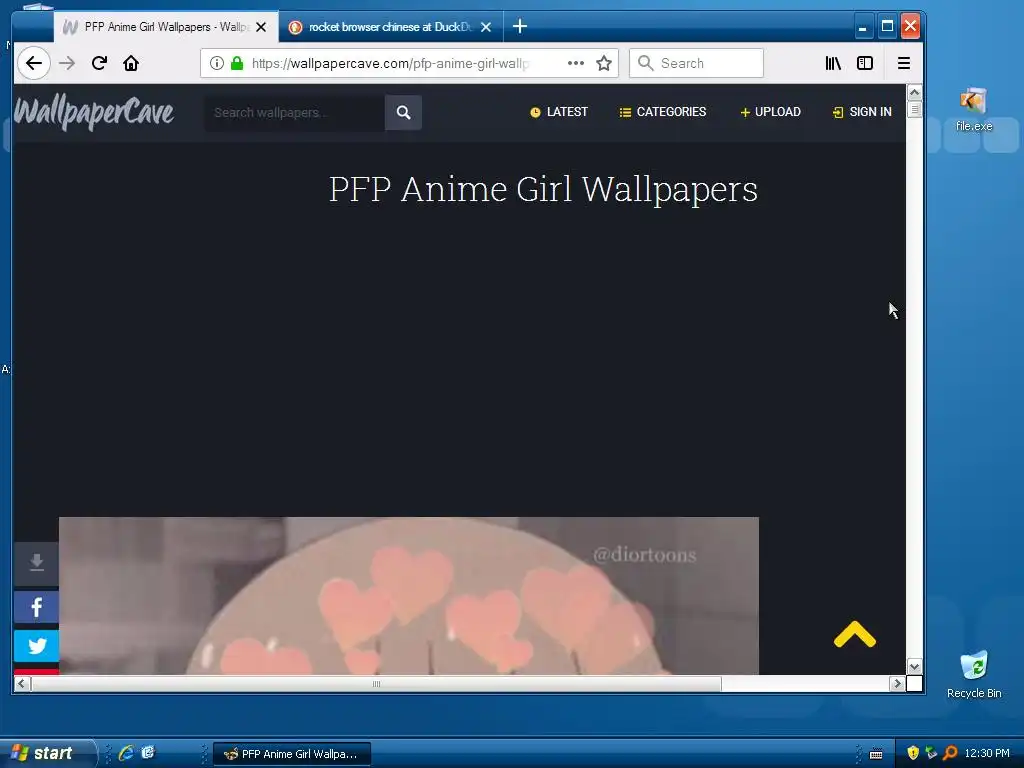Click the horizontal scrollbar thumb

[376, 684]
